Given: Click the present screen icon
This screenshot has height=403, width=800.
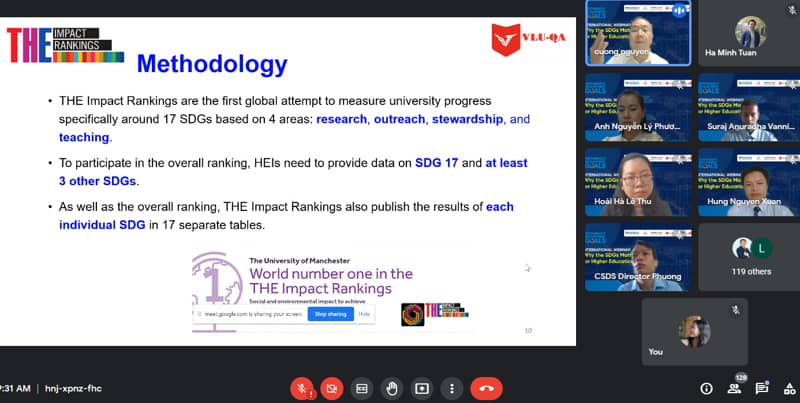Looking at the screenshot, I should point(423,388).
